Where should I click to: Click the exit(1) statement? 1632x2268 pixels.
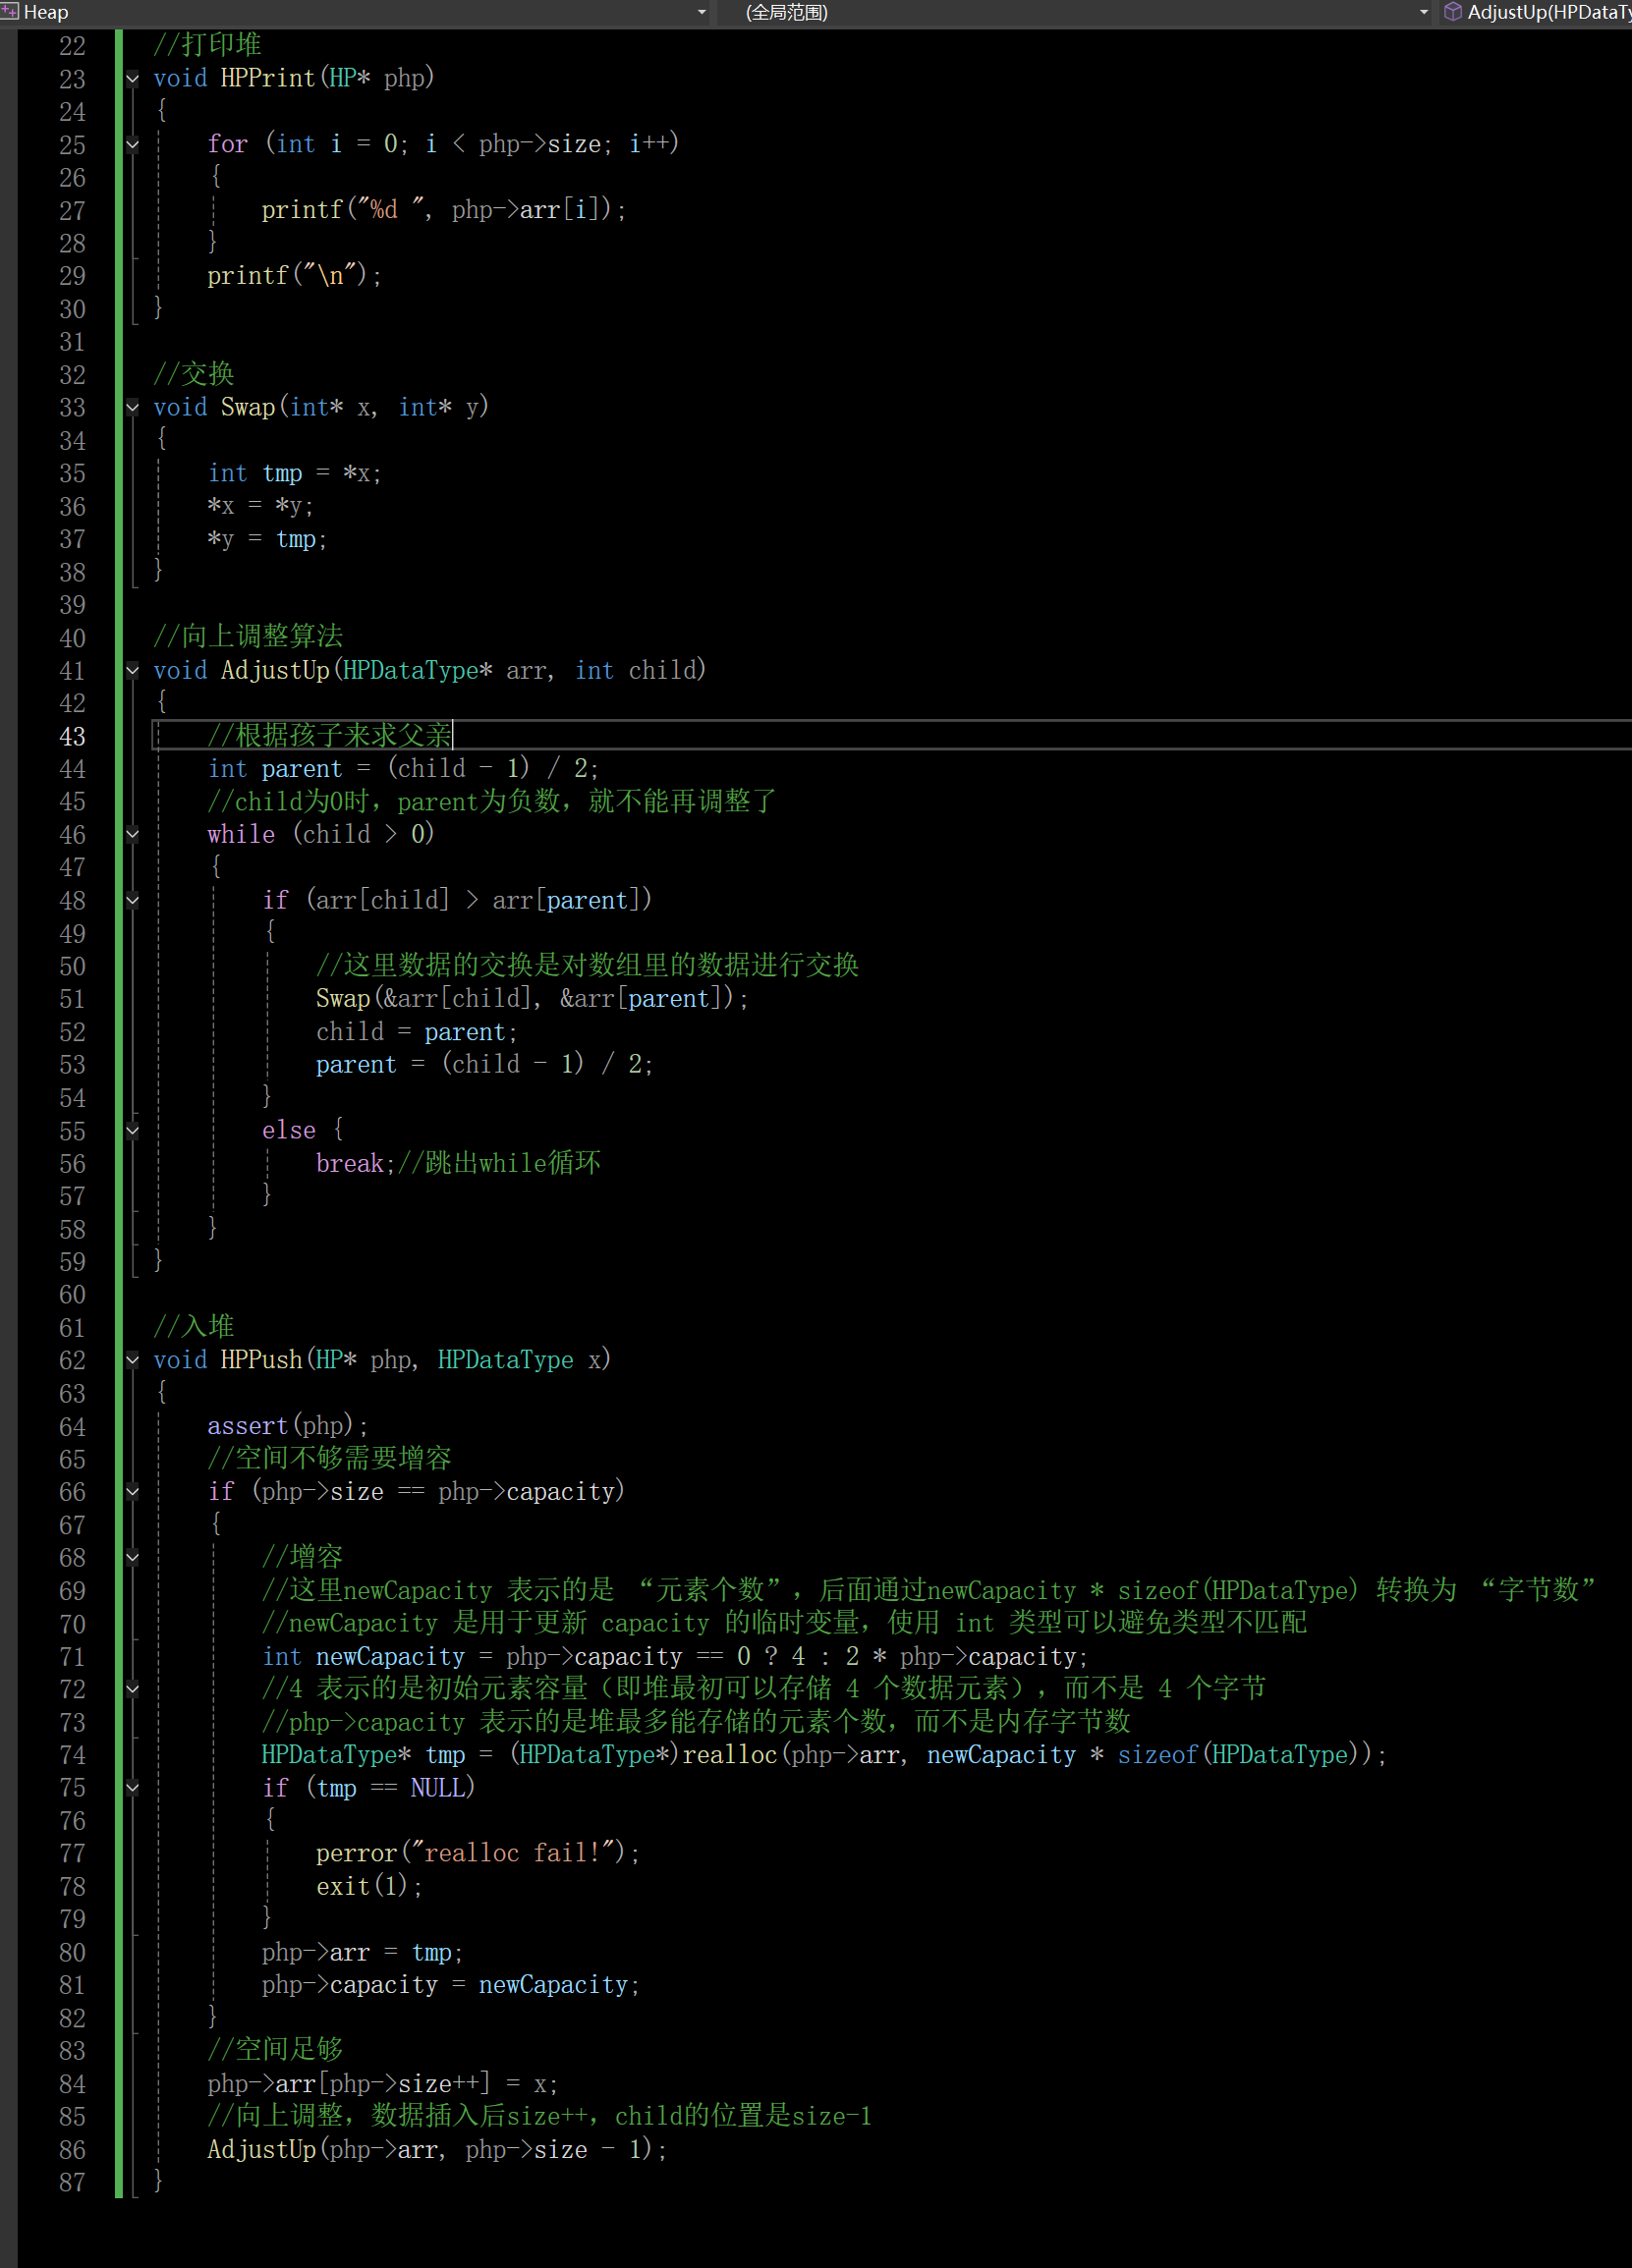369,1886
